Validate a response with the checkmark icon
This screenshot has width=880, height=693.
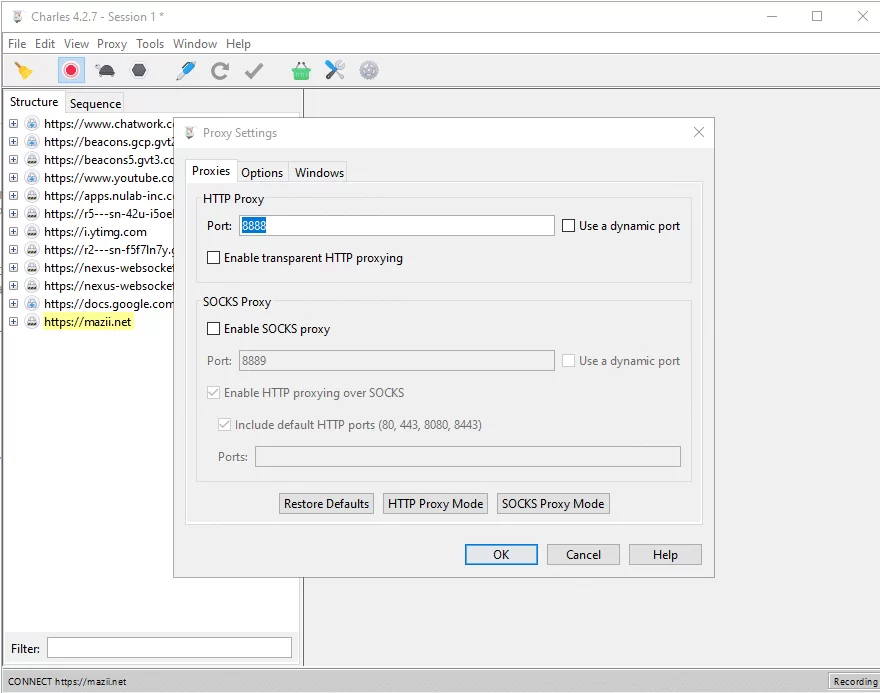click(253, 70)
